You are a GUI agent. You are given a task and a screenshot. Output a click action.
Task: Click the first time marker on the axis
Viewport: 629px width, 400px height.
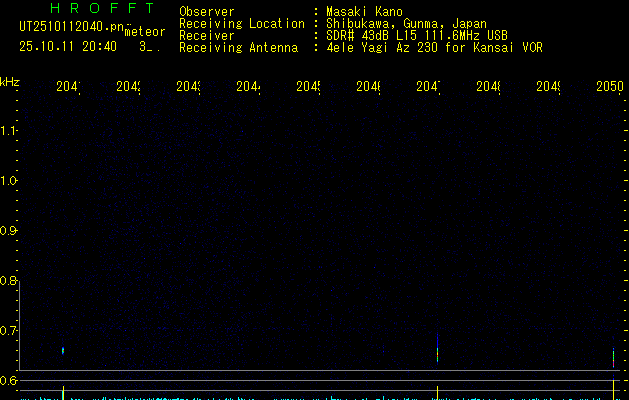(x=67, y=87)
